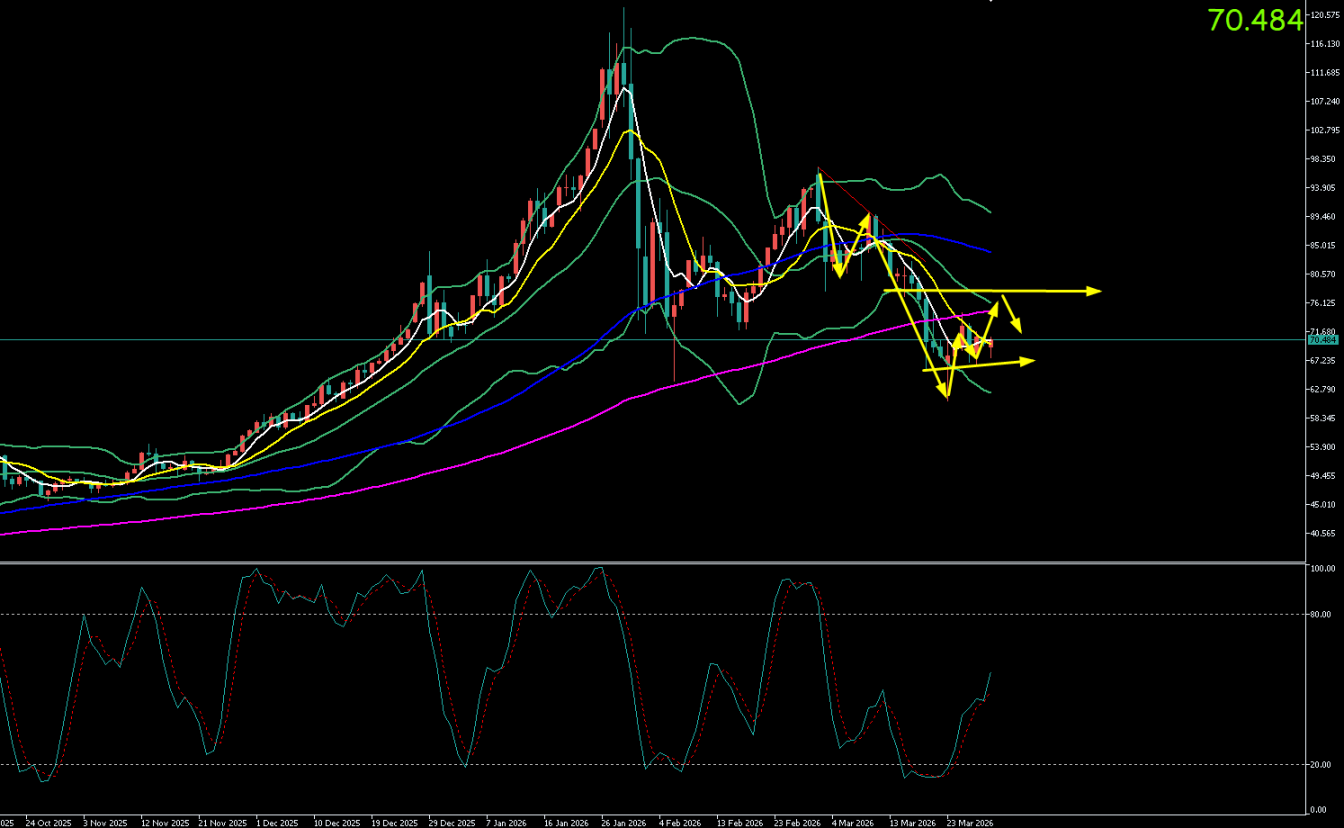Select the right end of the magenta moving average
The width and height of the screenshot is (1344, 828).
(988, 311)
